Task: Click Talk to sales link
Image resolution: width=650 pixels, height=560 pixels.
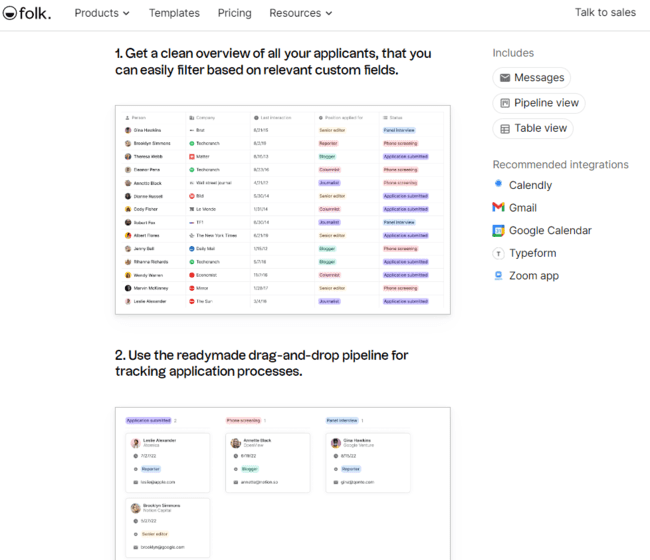Action: (605, 12)
